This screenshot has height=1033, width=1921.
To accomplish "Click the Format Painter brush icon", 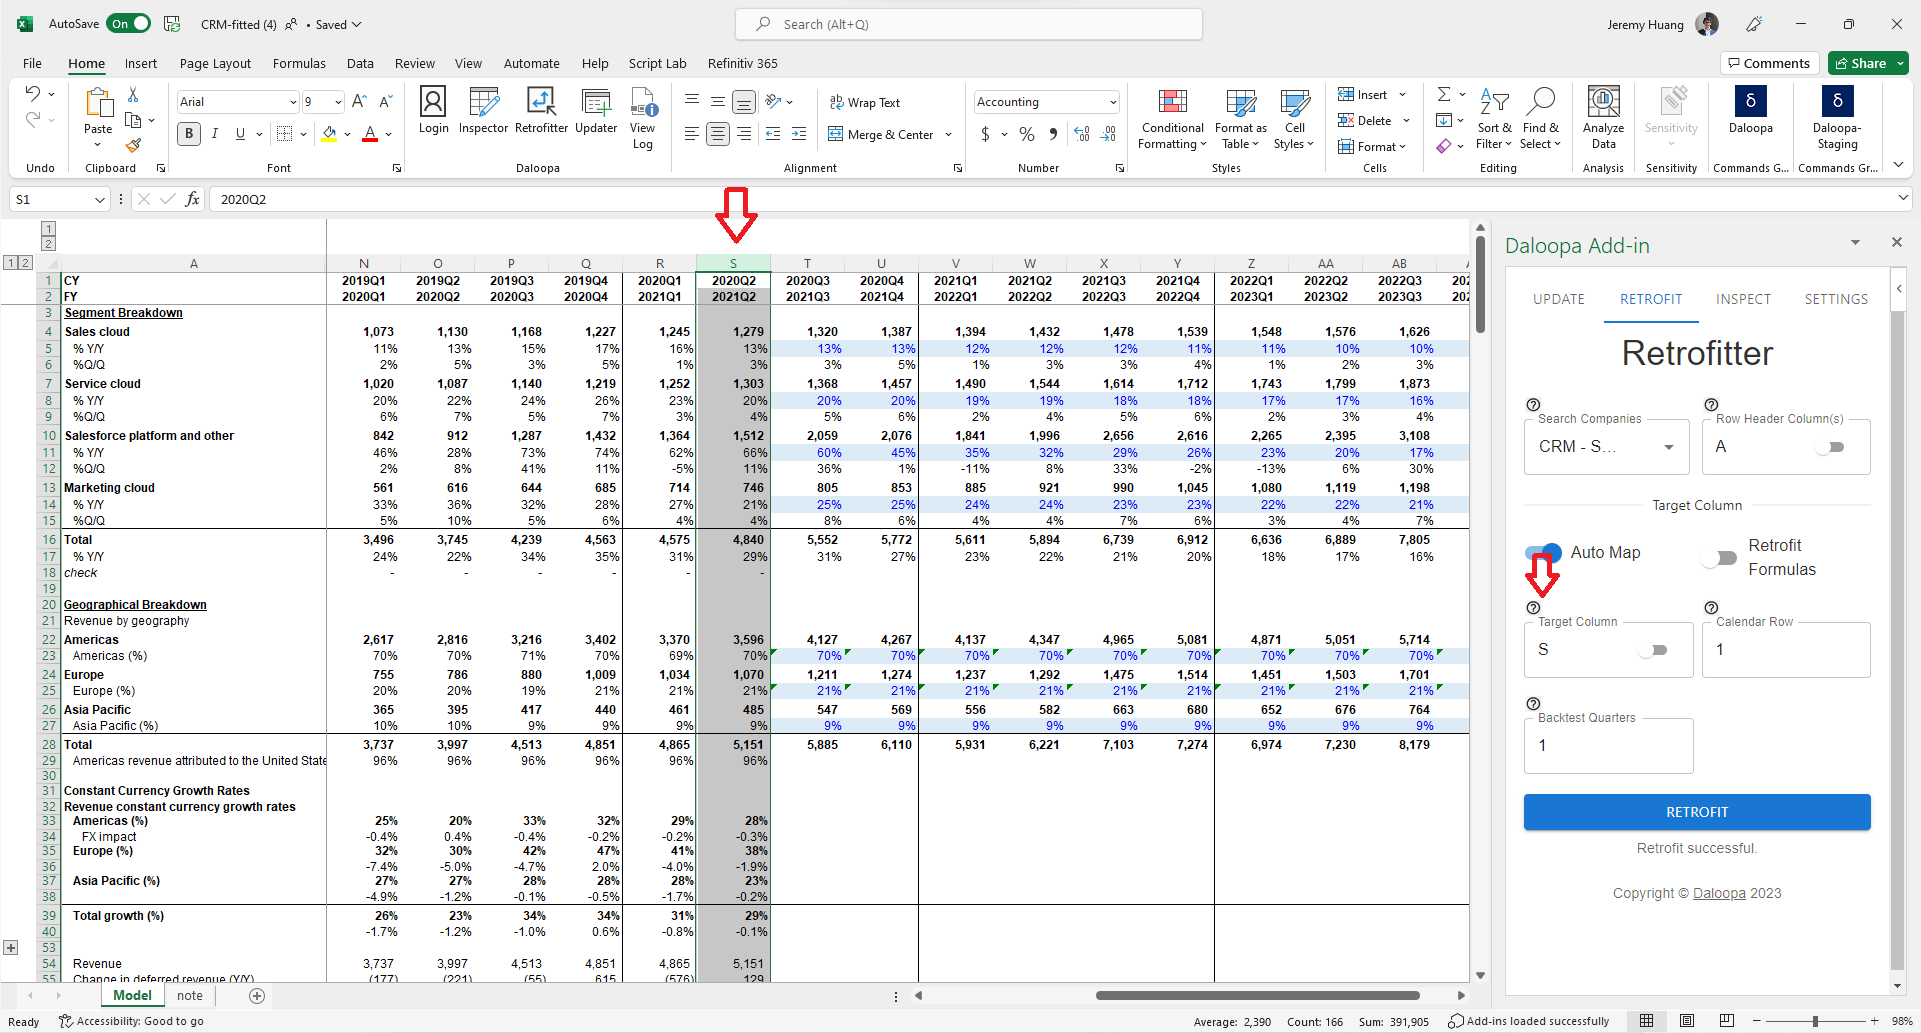I will (133, 146).
